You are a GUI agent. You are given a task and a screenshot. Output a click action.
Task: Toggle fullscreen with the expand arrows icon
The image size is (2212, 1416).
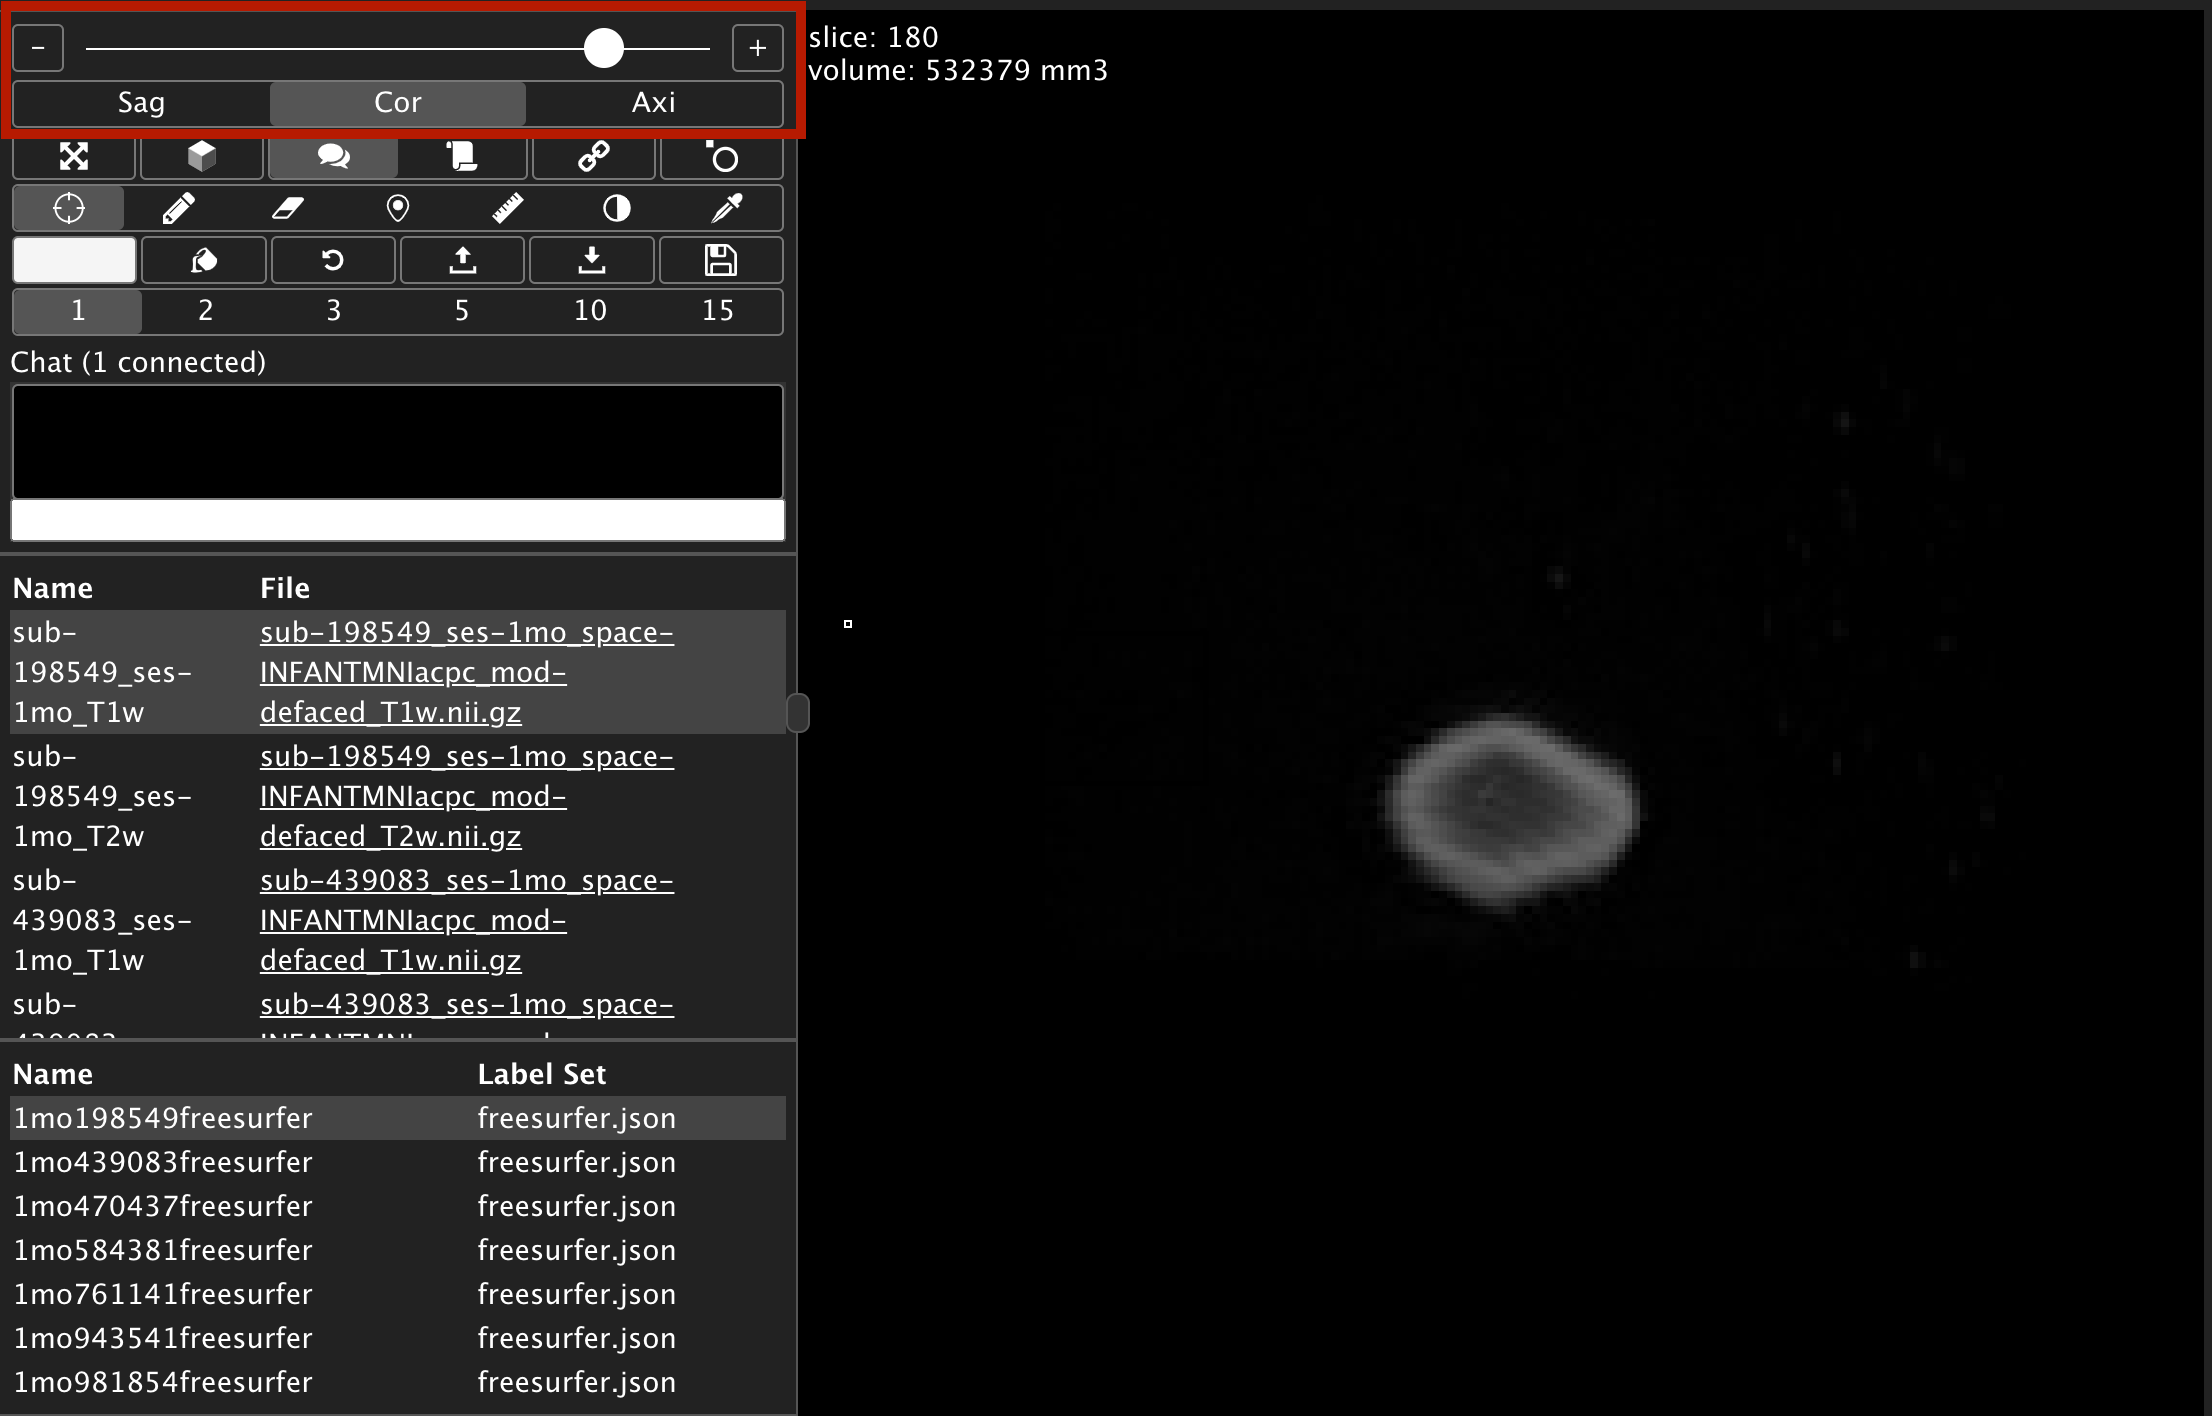[74, 157]
